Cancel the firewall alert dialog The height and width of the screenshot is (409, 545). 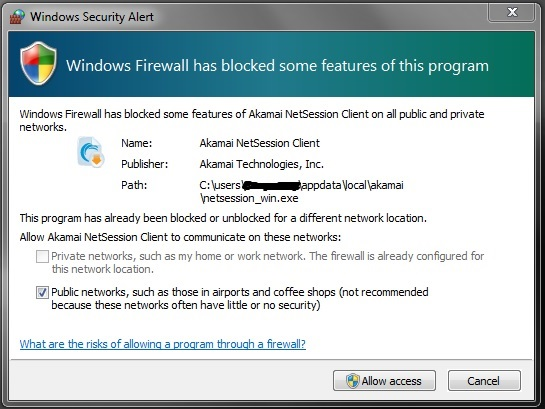(x=484, y=381)
